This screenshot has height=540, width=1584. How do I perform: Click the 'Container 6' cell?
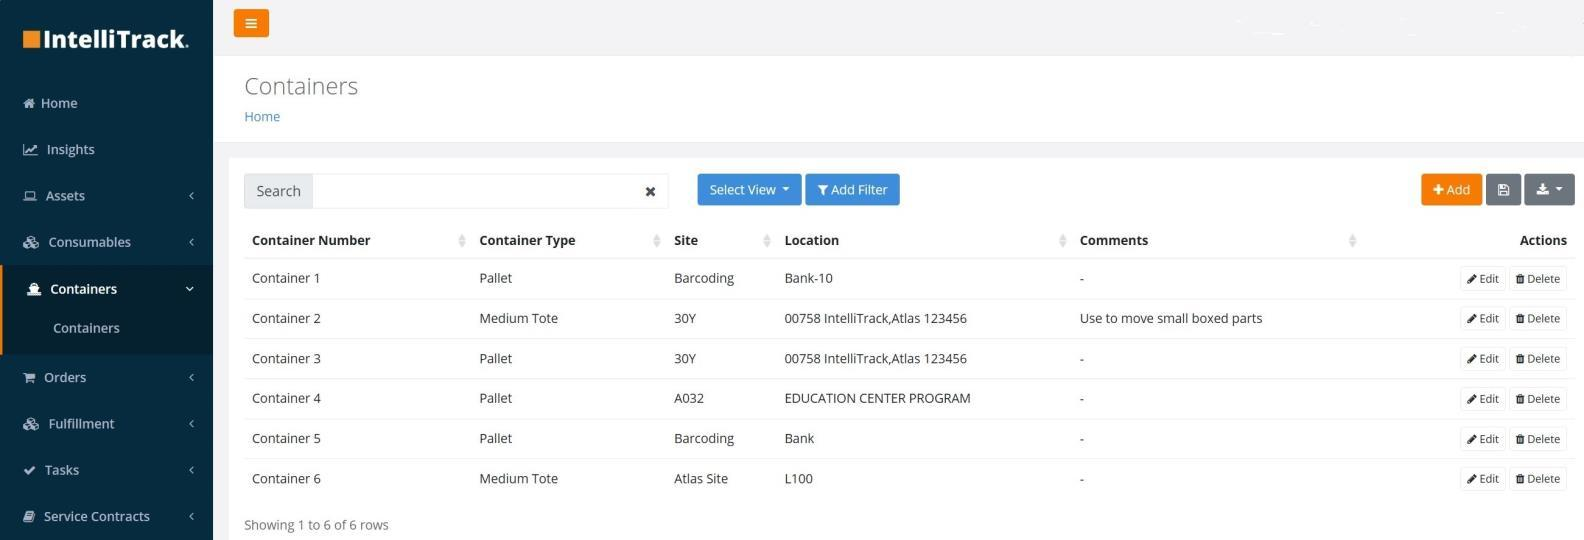coord(286,478)
